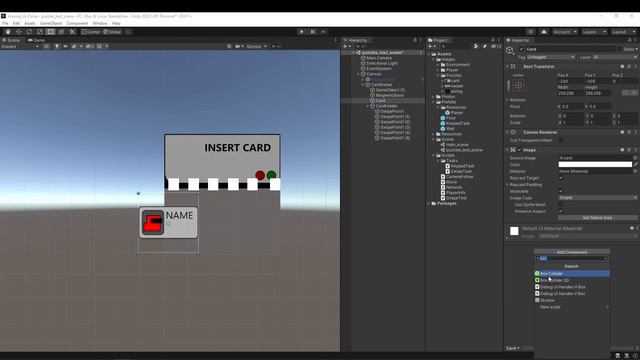Collapse CardHolder object in Hierarchy

368,106
